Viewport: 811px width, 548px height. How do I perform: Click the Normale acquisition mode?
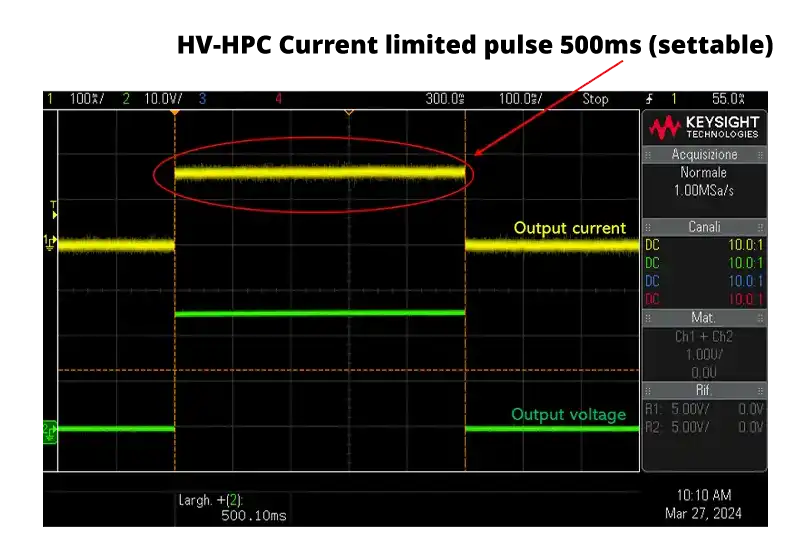tap(703, 172)
